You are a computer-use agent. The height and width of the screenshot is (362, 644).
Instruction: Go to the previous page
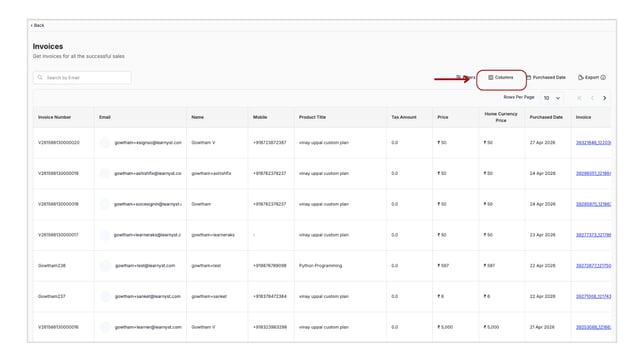point(592,98)
